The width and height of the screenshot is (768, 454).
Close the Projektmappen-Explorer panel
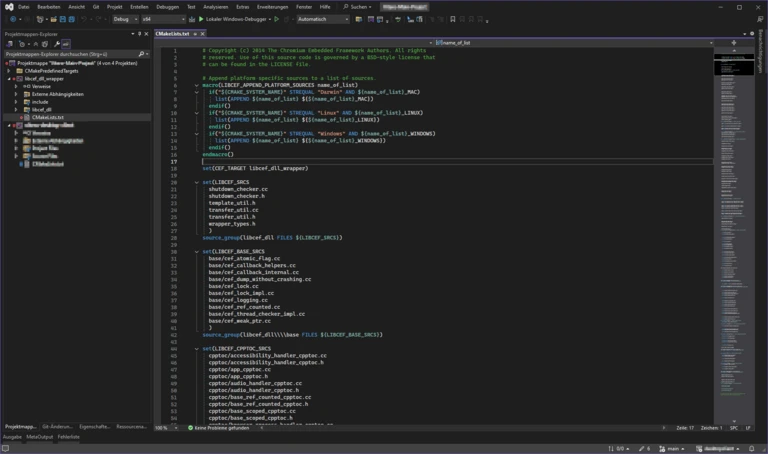point(146,34)
